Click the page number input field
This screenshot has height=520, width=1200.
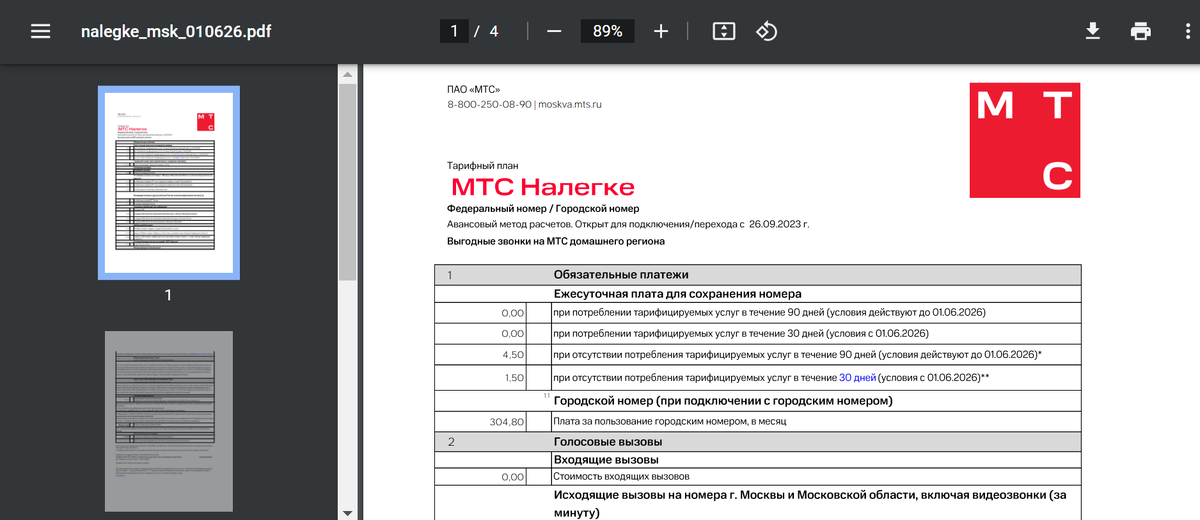454,31
